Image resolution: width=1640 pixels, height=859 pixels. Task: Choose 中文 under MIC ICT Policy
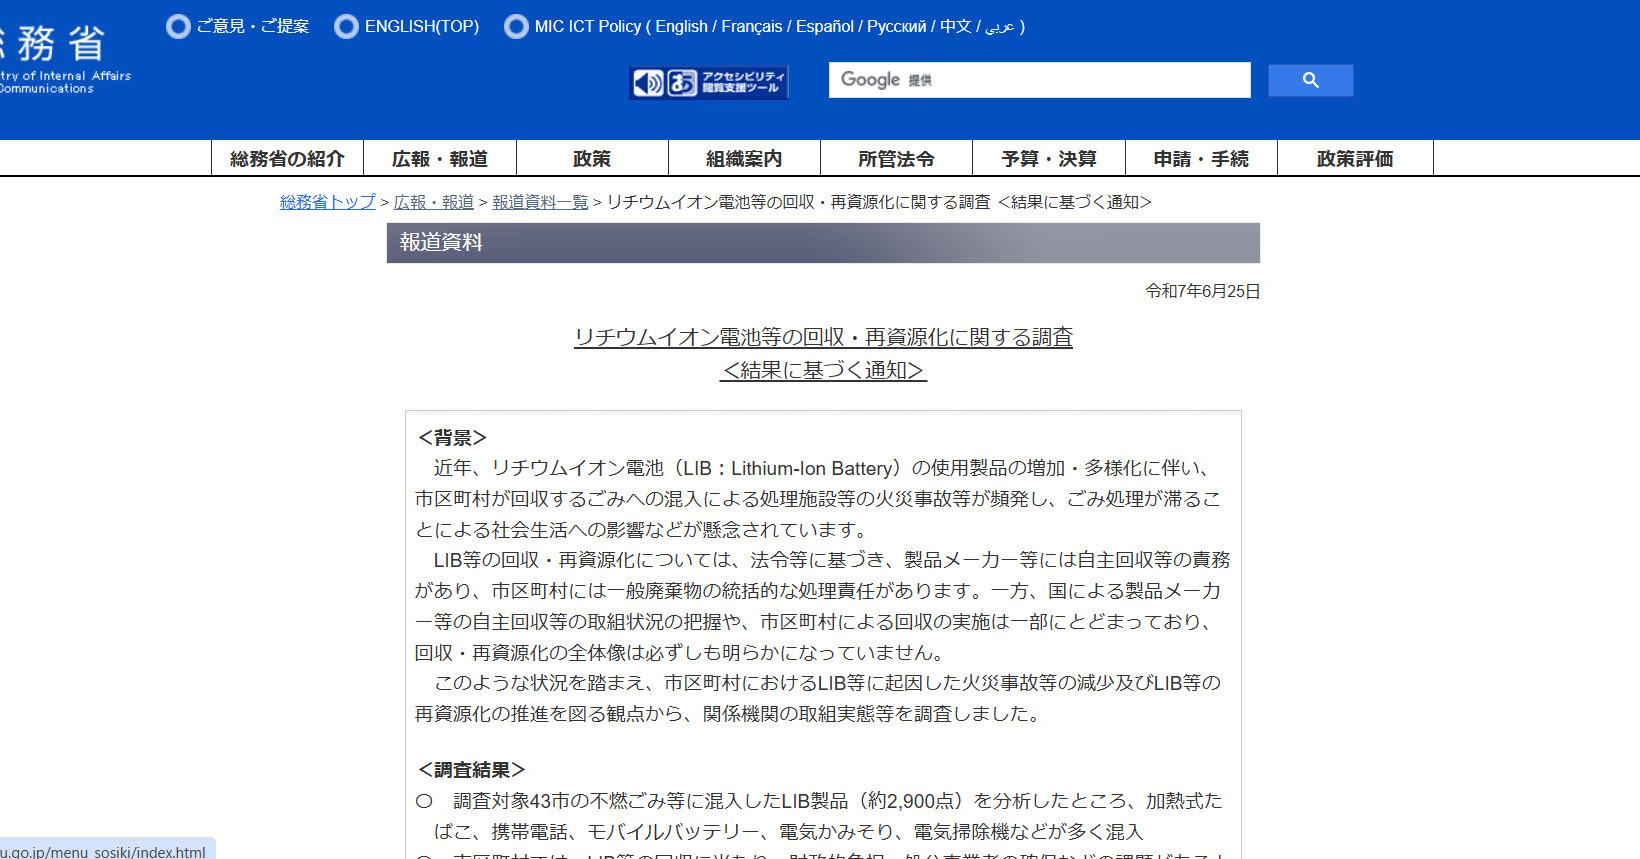955,26
